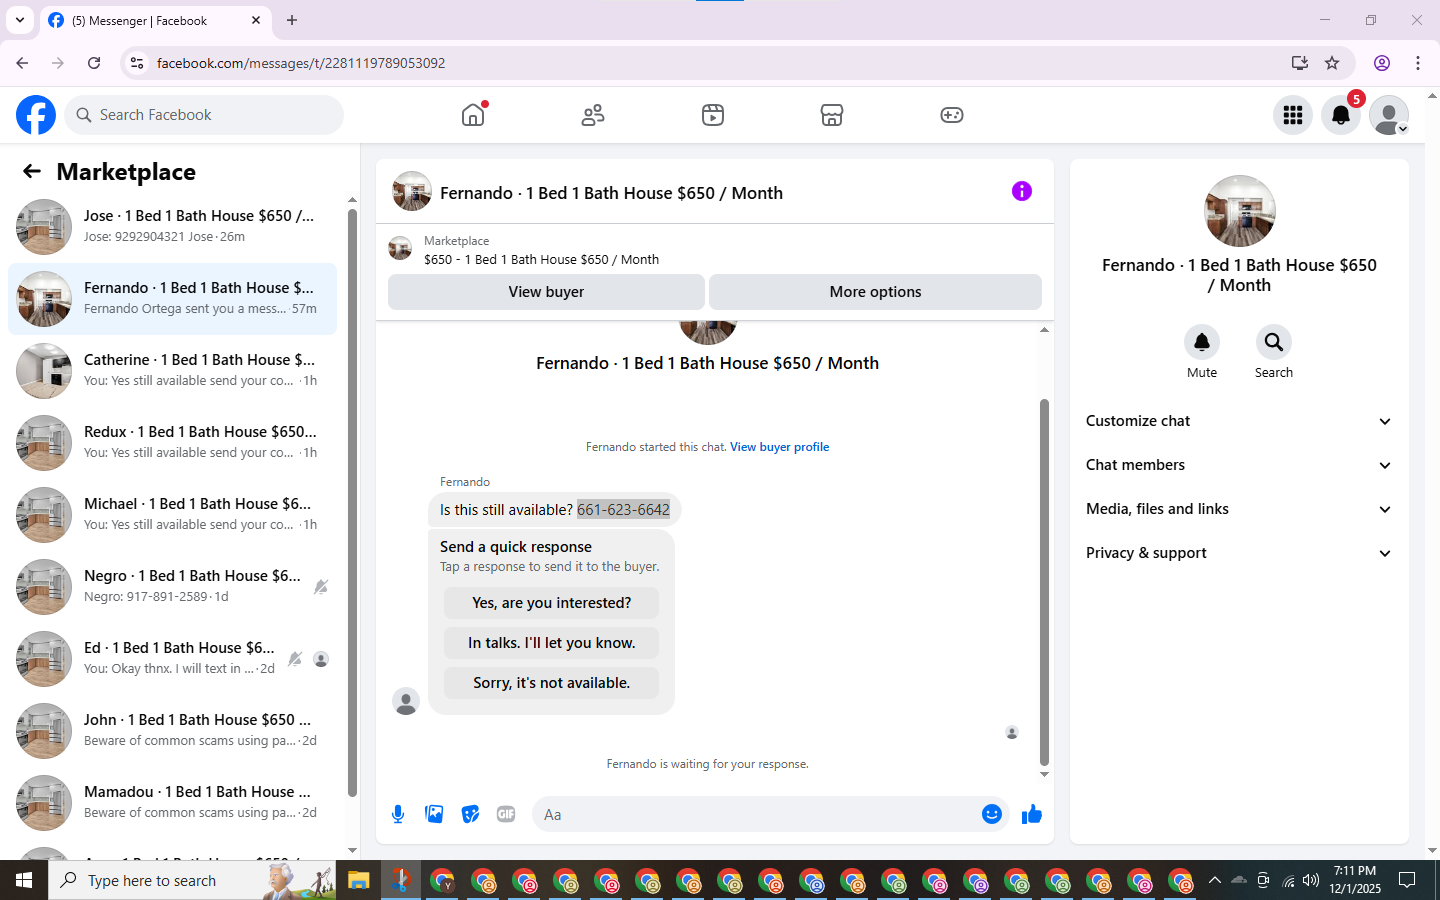Viewport: 1440px width, 900px height.
Task: Open View buyer profile link
Action: coord(779,447)
